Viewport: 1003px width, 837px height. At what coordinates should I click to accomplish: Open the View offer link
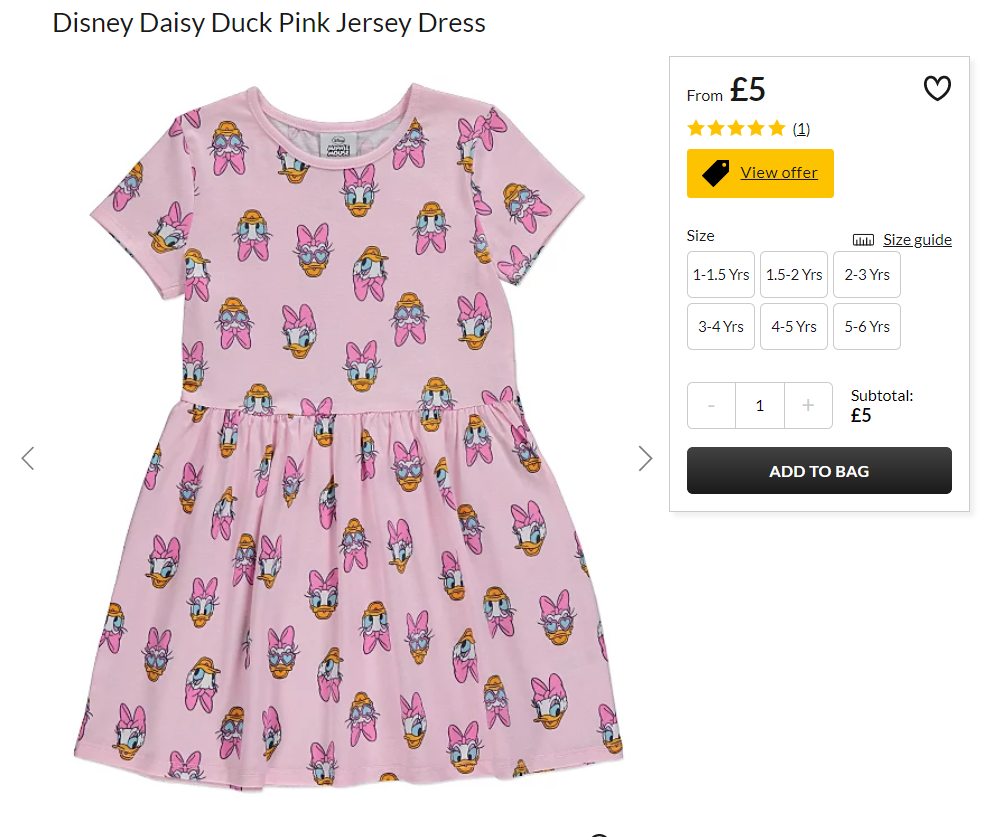pyautogui.click(x=779, y=173)
